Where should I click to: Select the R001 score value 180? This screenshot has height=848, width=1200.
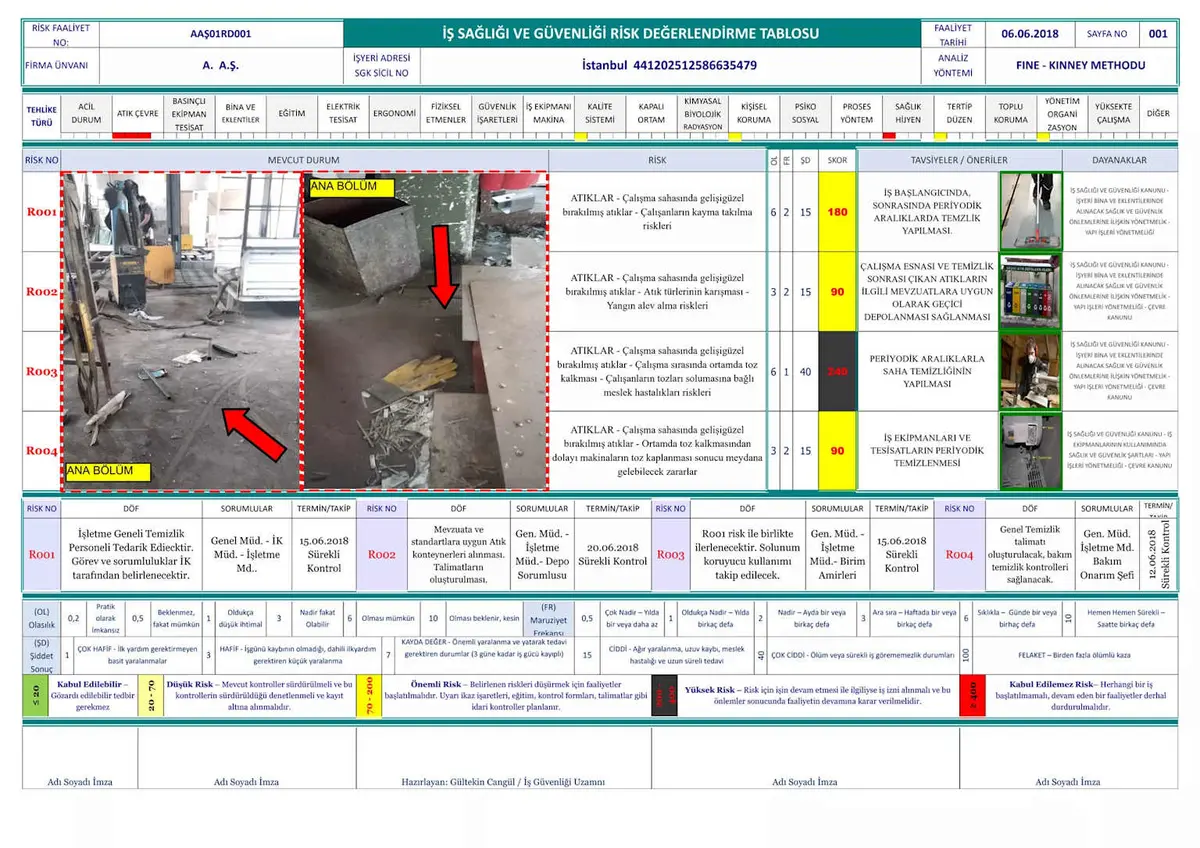coord(837,212)
